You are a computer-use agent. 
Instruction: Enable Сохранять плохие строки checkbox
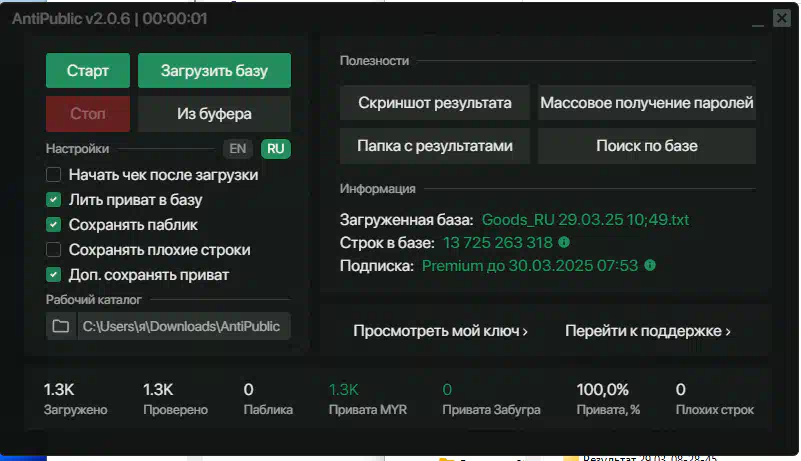[54, 250]
